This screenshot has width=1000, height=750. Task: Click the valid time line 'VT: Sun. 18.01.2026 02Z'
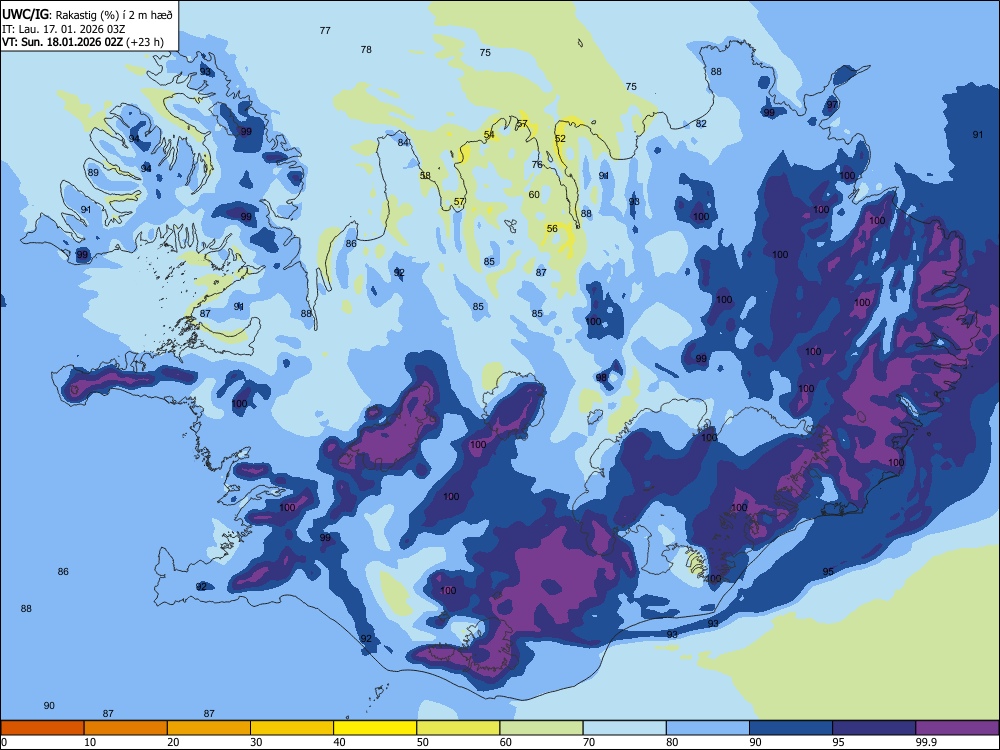pos(62,42)
